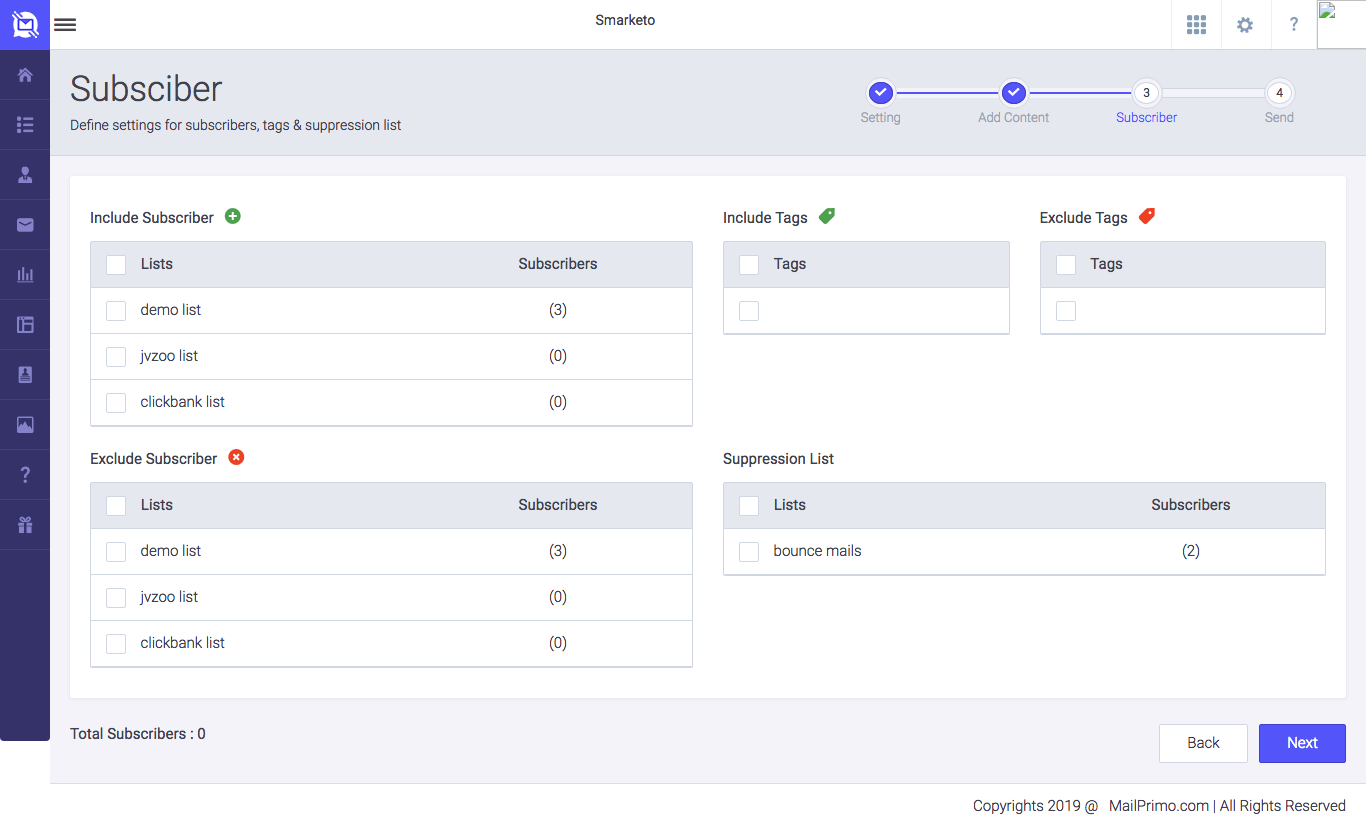1366x828 pixels.
Task: Click the Back button
Action: point(1203,743)
